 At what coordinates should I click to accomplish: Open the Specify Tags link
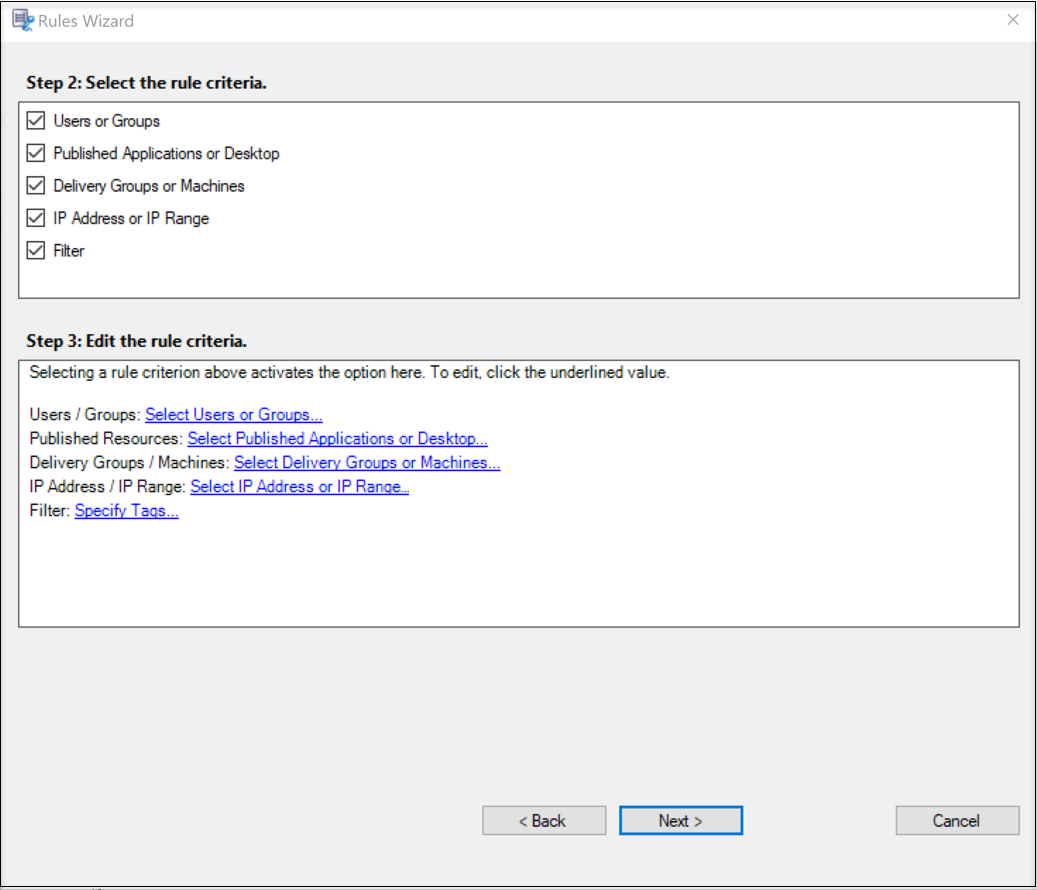point(127,512)
